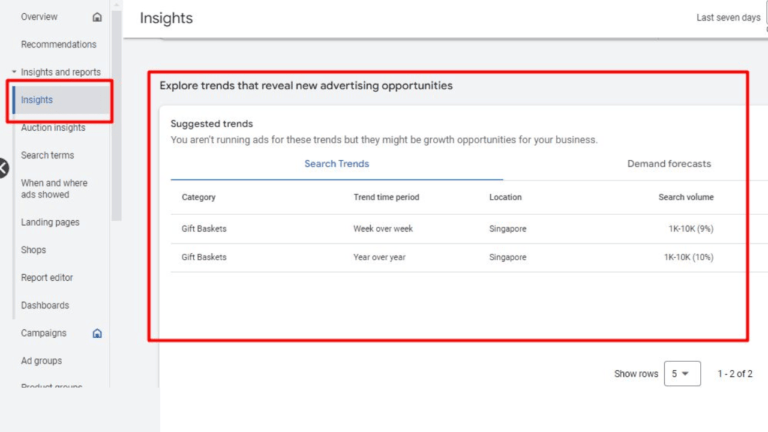Click the Week over week cell
The image size is (768, 432).
pyautogui.click(x=383, y=229)
